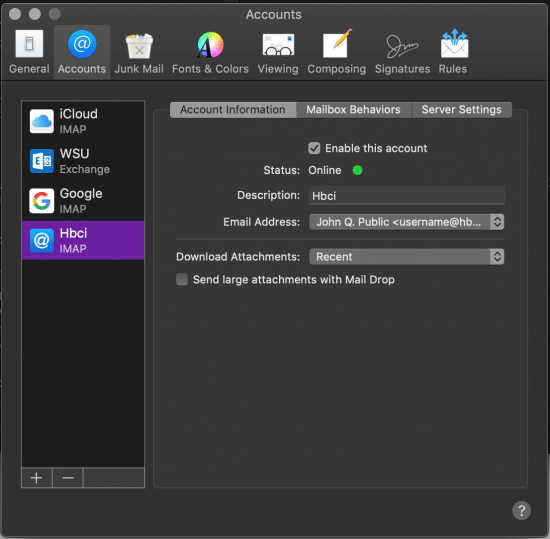Switch to Account Information tab

(233, 110)
